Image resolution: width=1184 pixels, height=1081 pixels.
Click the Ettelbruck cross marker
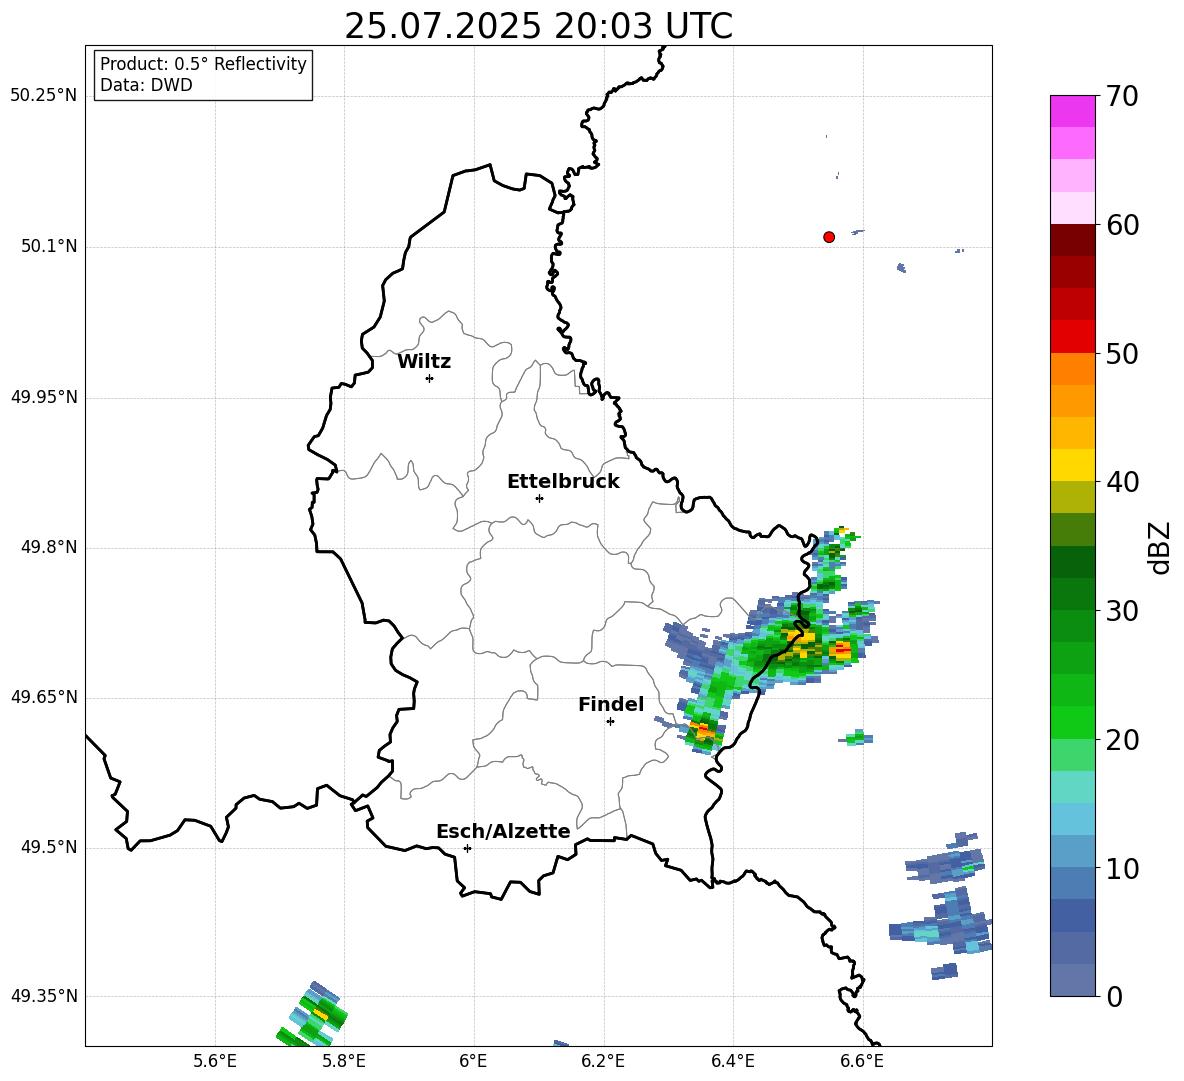tap(539, 498)
